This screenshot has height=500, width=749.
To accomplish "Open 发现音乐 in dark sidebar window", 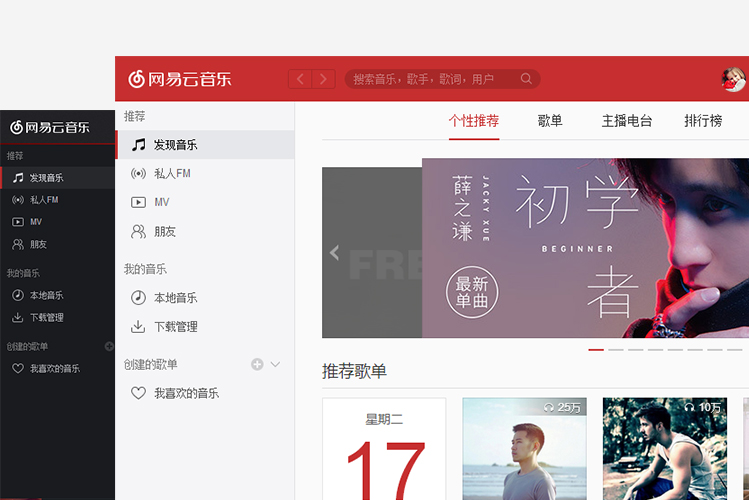I will tap(57, 178).
